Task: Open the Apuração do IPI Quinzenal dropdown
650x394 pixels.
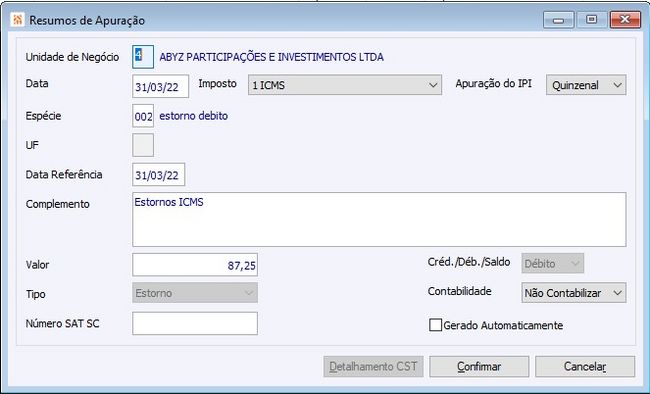Action: (x=586, y=85)
